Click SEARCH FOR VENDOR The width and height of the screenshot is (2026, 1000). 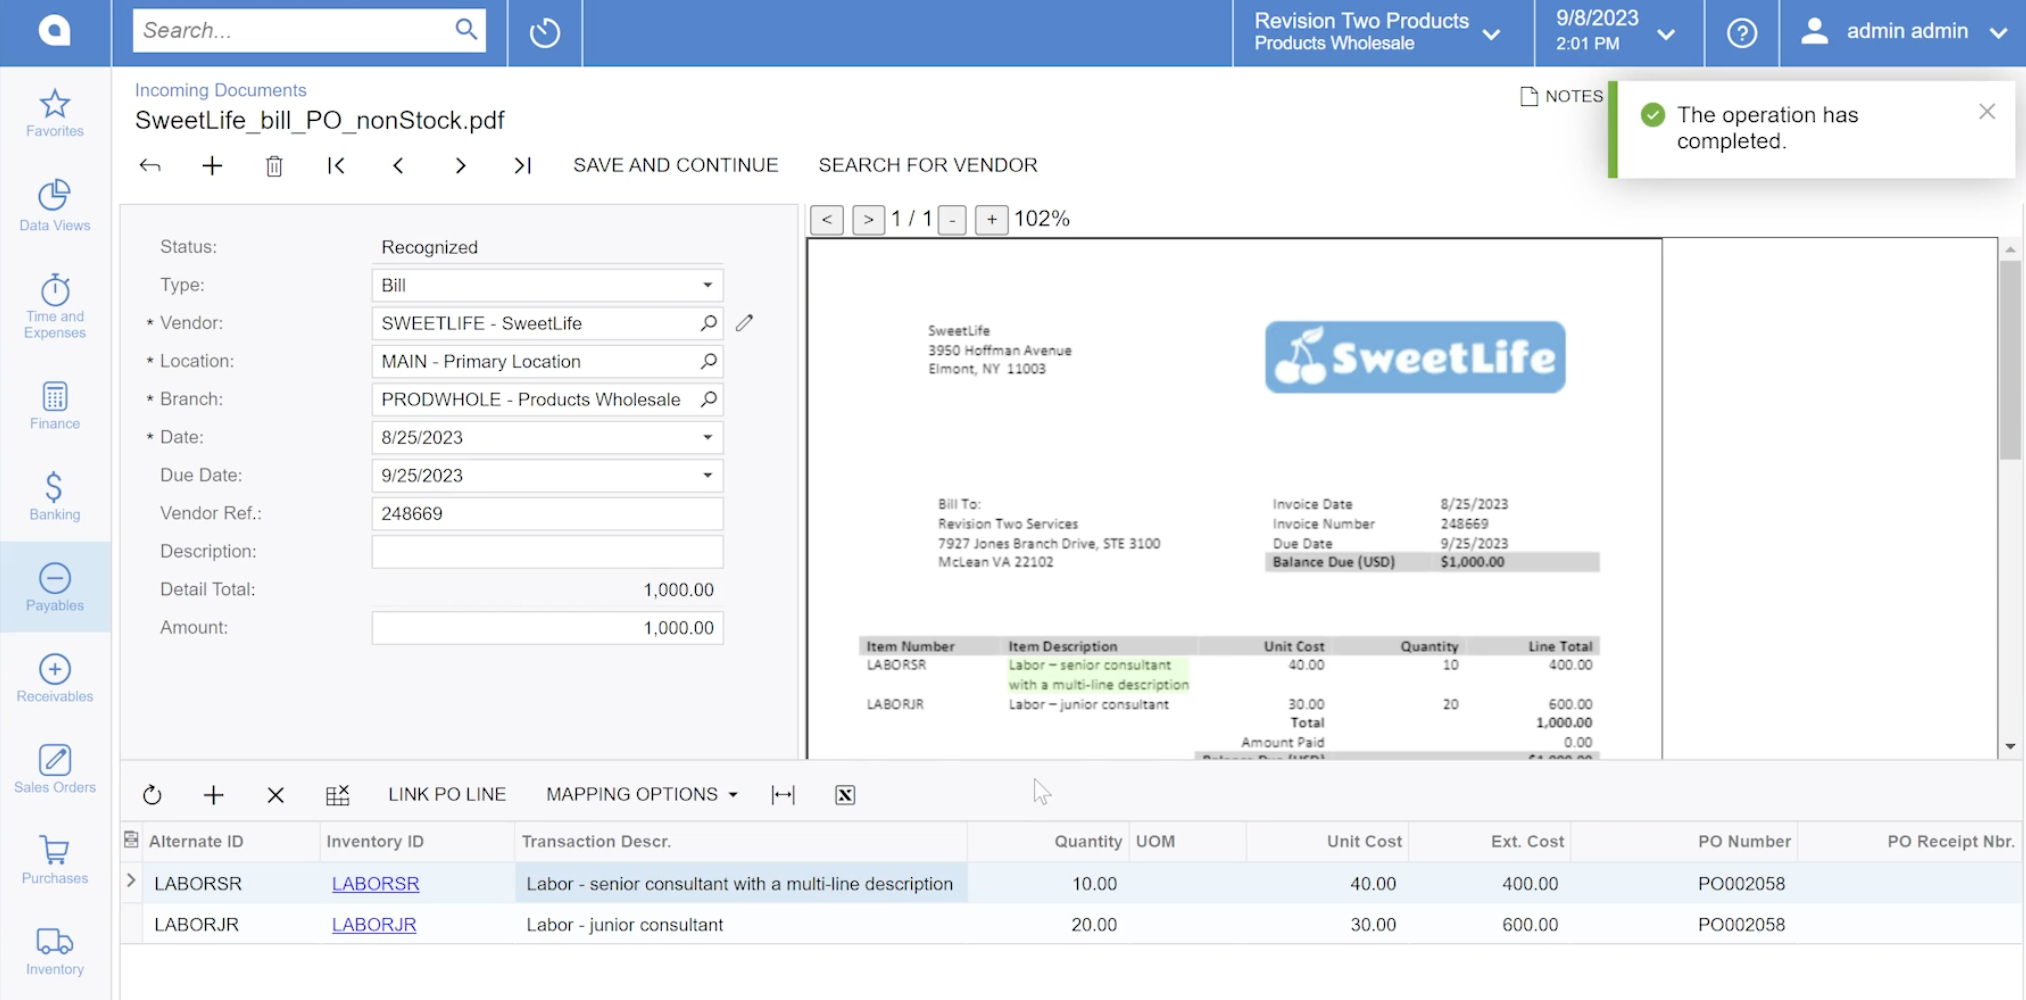click(928, 165)
